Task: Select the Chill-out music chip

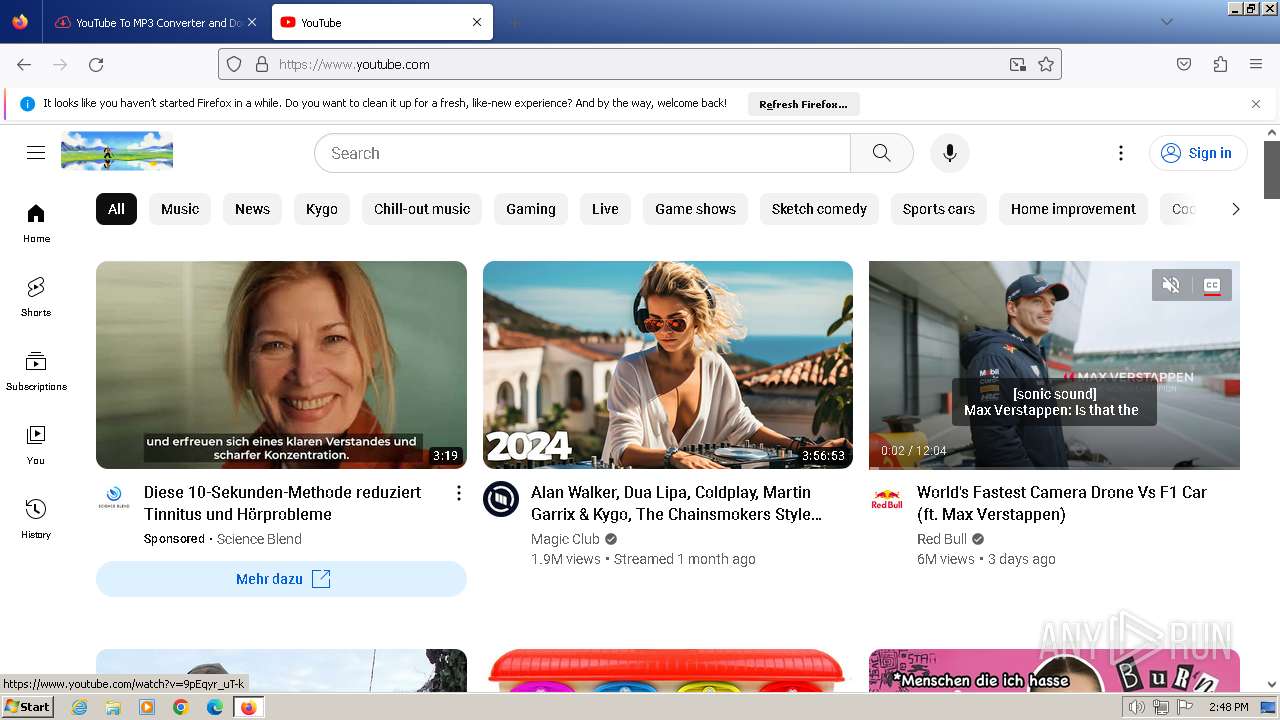Action: click(x=422, y=209)
